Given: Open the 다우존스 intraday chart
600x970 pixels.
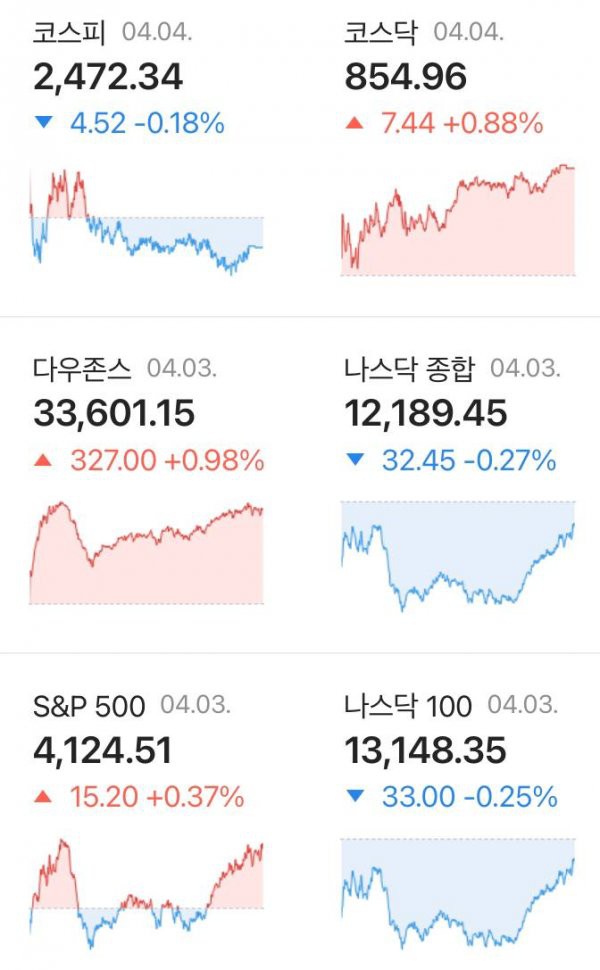Looking at the screenshot, I should tap(147, 552).
